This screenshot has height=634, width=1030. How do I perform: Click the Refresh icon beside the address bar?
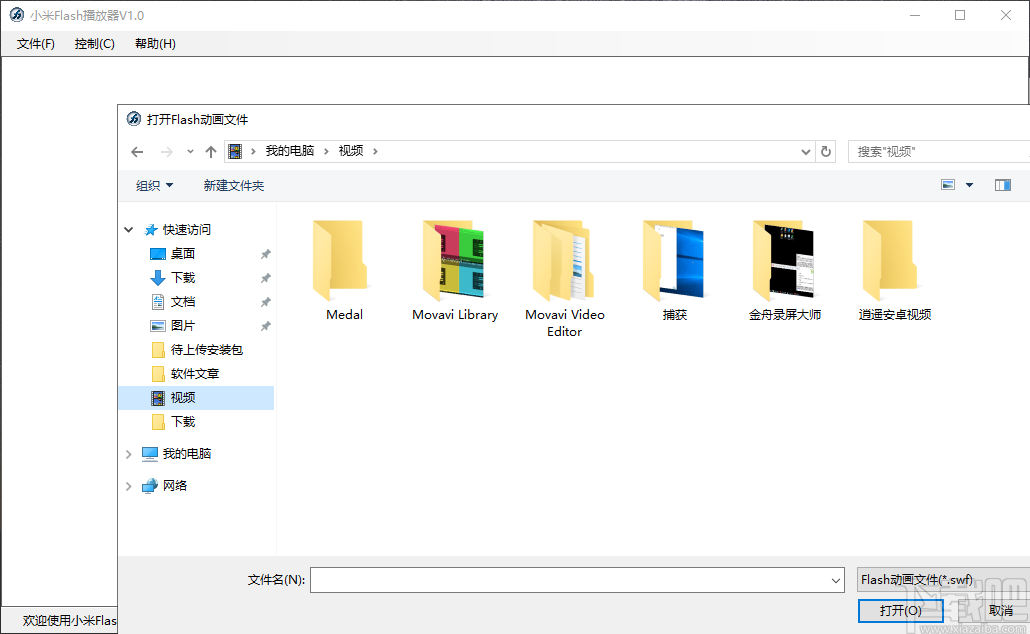pos(826,151)
